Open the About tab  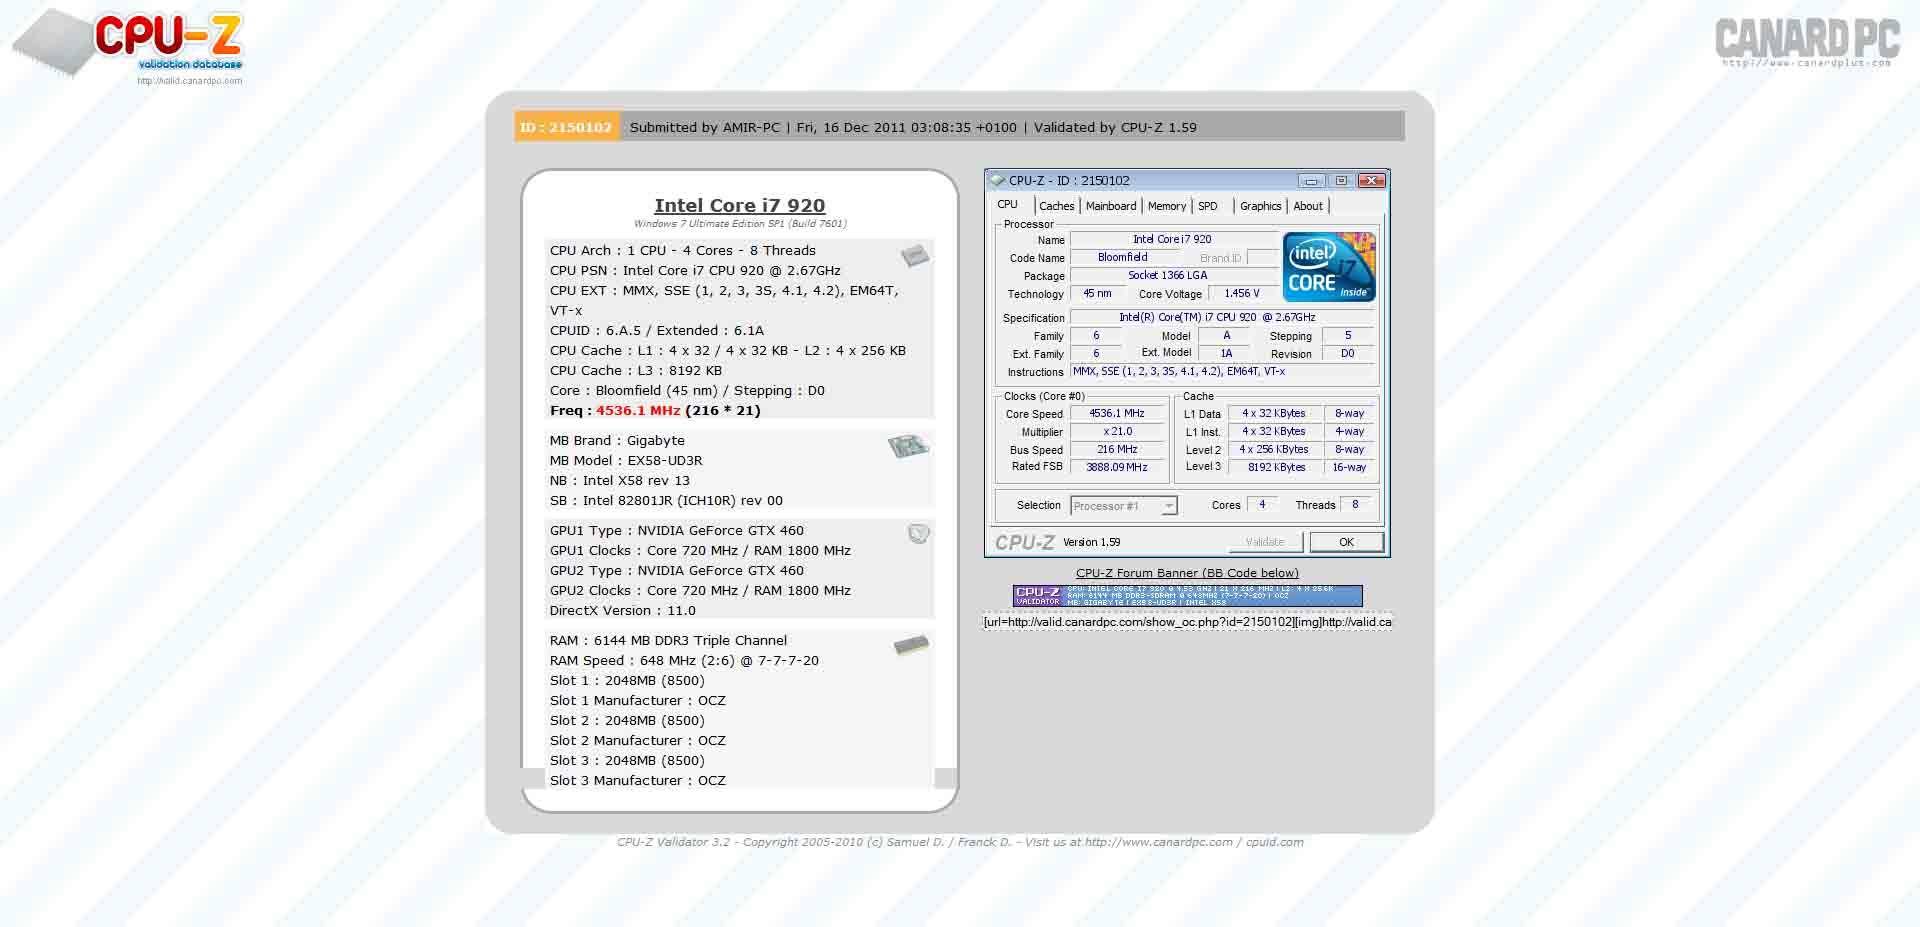1308,206
